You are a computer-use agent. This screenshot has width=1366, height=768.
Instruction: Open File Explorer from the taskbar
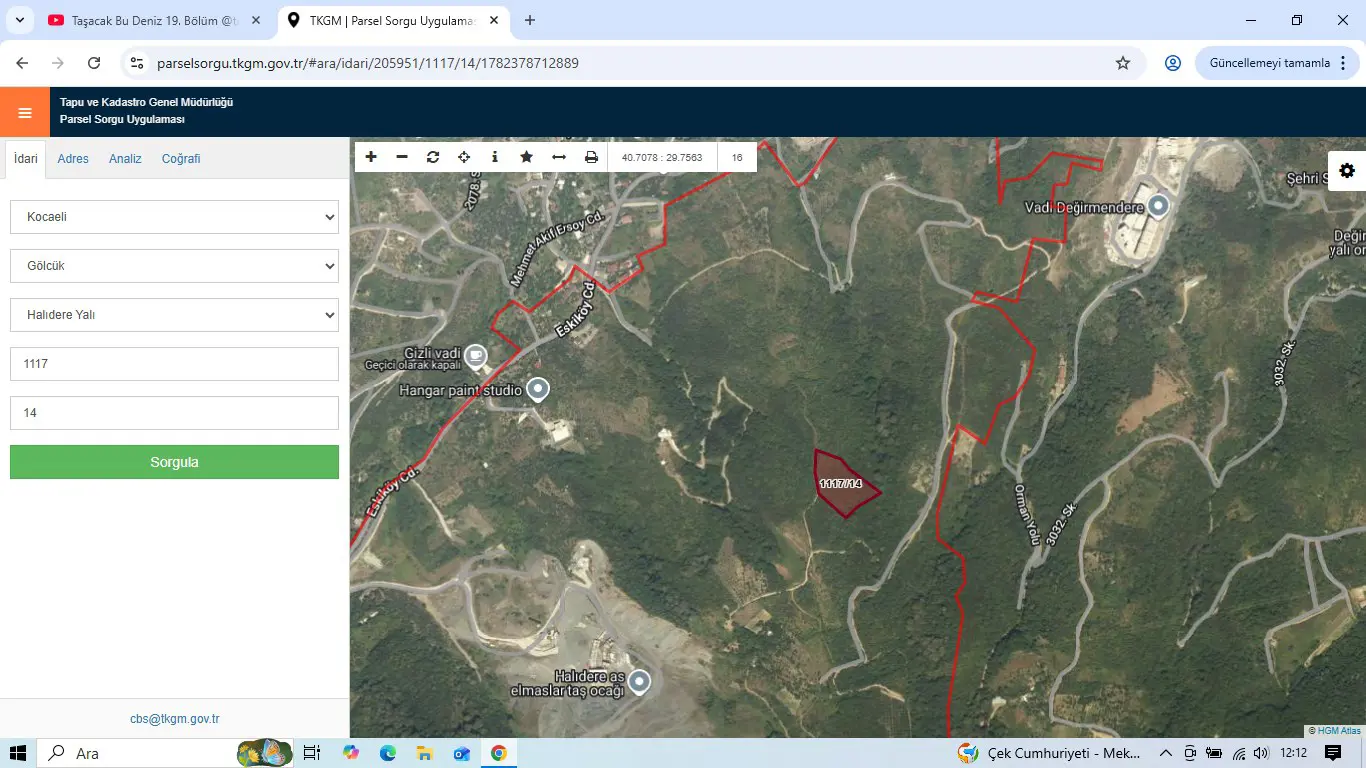[x=424, y=753]
